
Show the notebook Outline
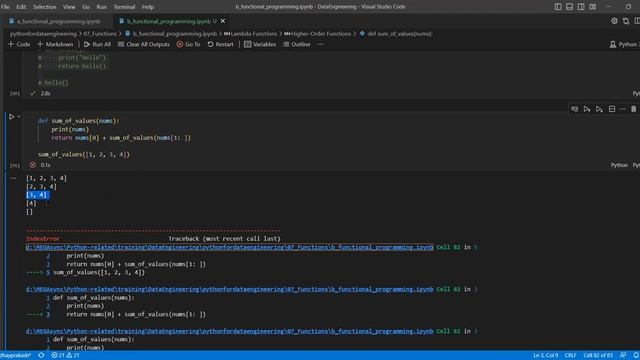[x=297, y=44]
